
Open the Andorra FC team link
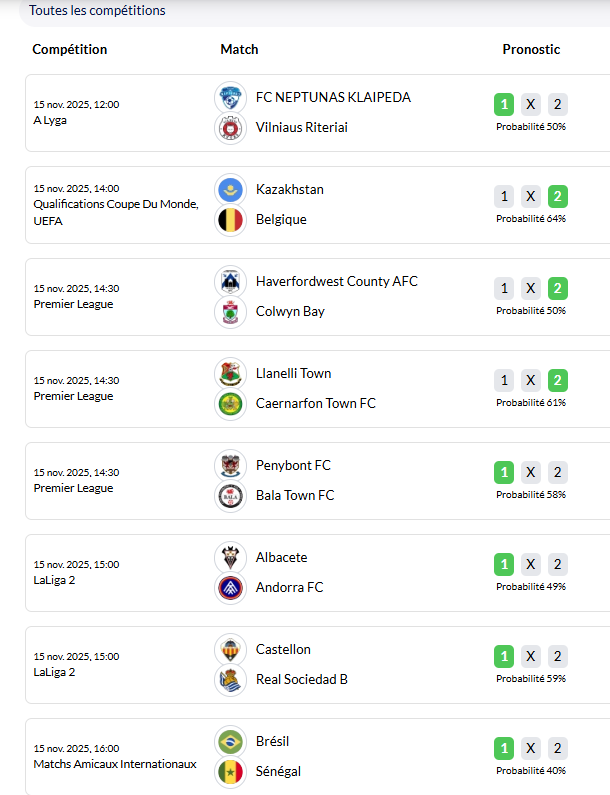coord(289,588)
